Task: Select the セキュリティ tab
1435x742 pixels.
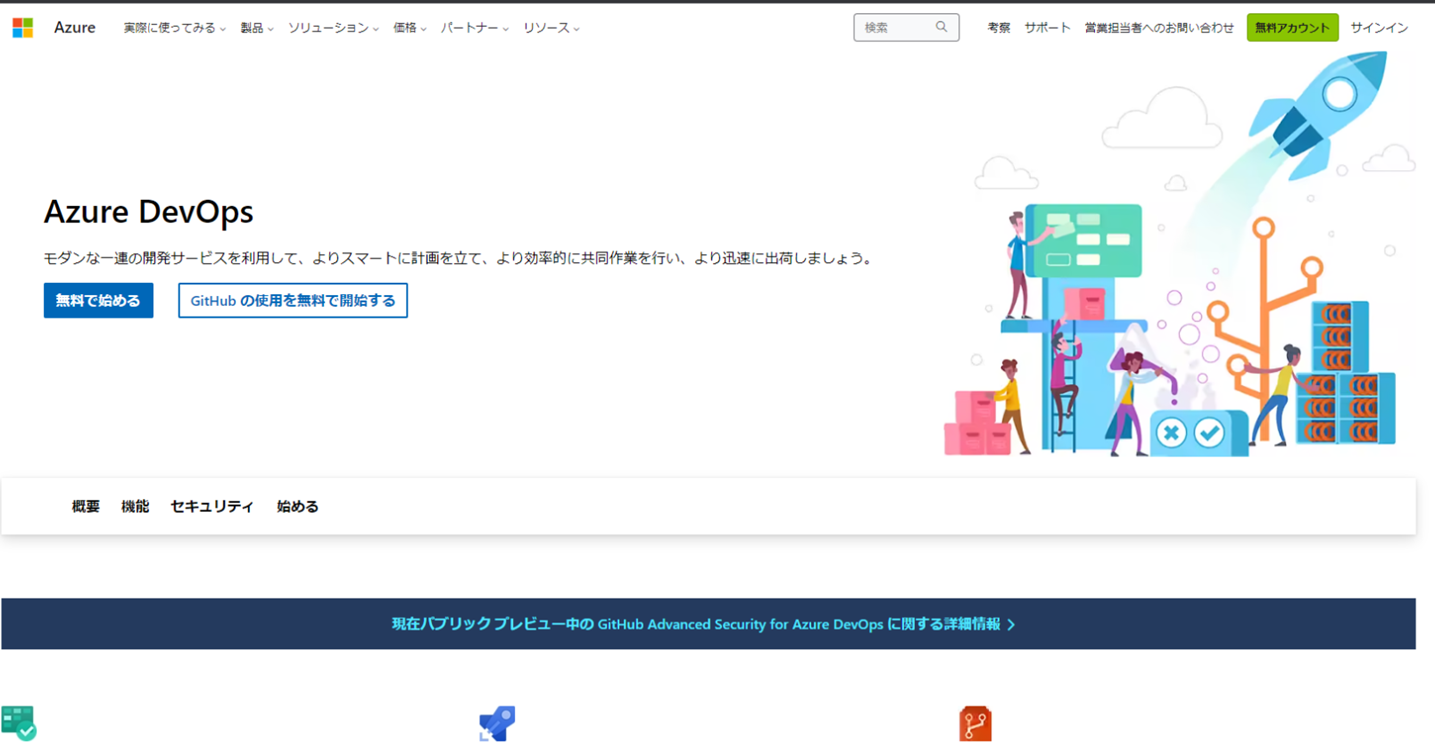Action: pos(212,506)
